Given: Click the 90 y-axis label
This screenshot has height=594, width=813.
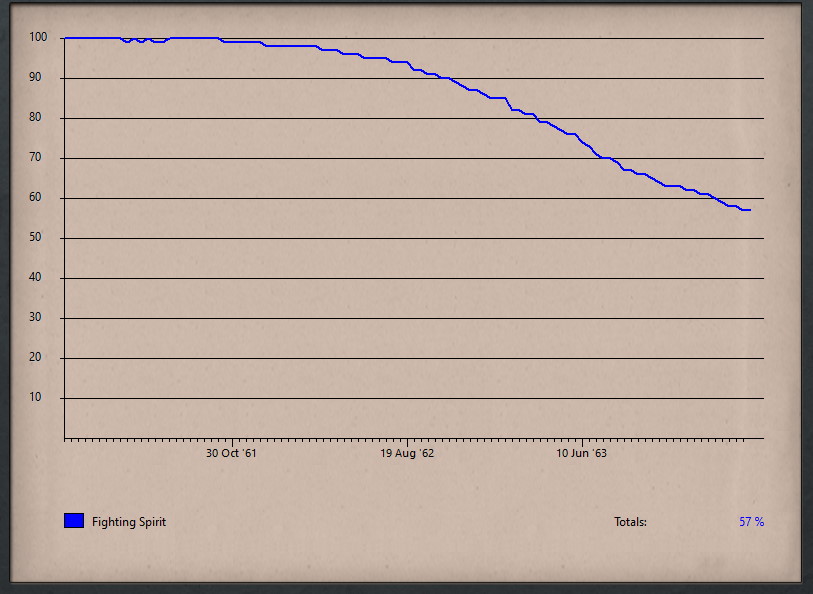Looking at the screenshot, I should coord(35,77).
